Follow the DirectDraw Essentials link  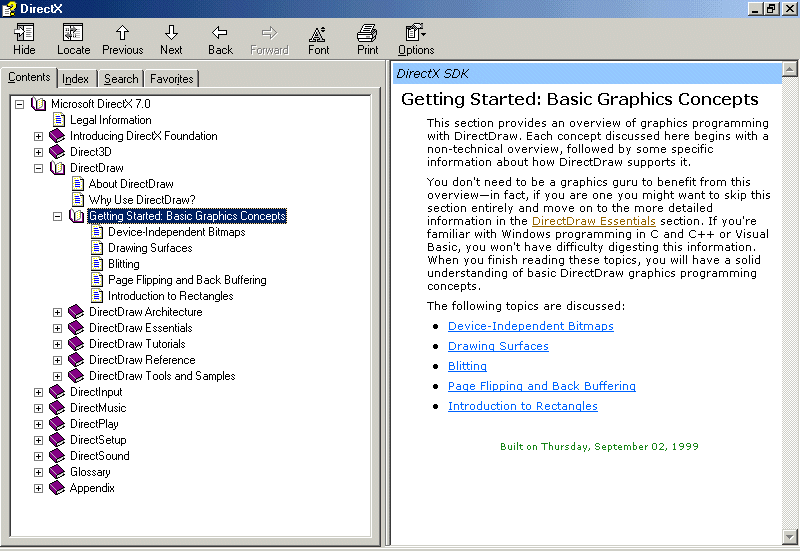[593, 221]
